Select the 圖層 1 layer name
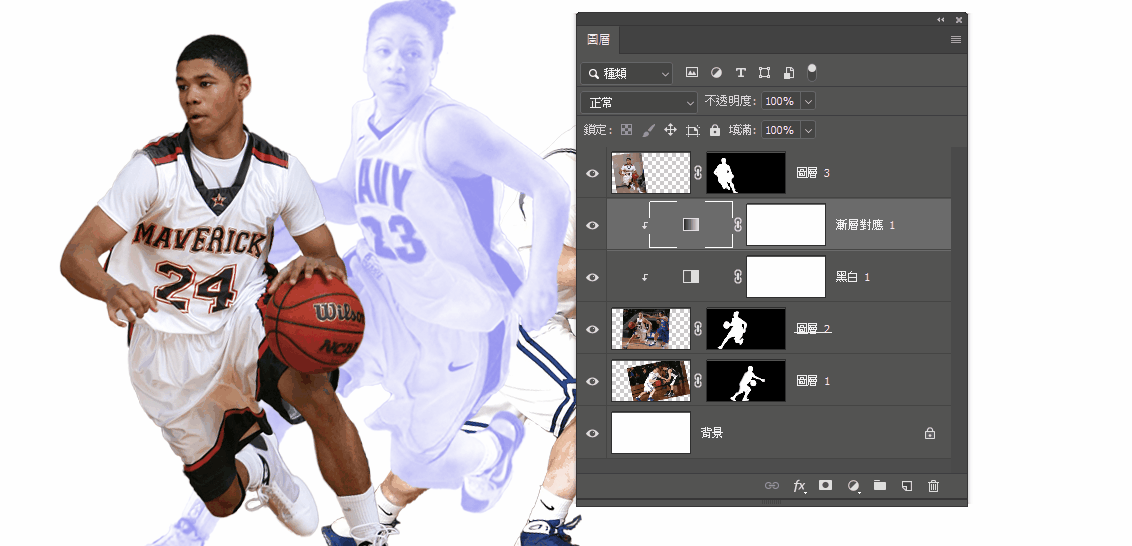Viewport: 1132px width, 546px height. (x=813, y=381)
